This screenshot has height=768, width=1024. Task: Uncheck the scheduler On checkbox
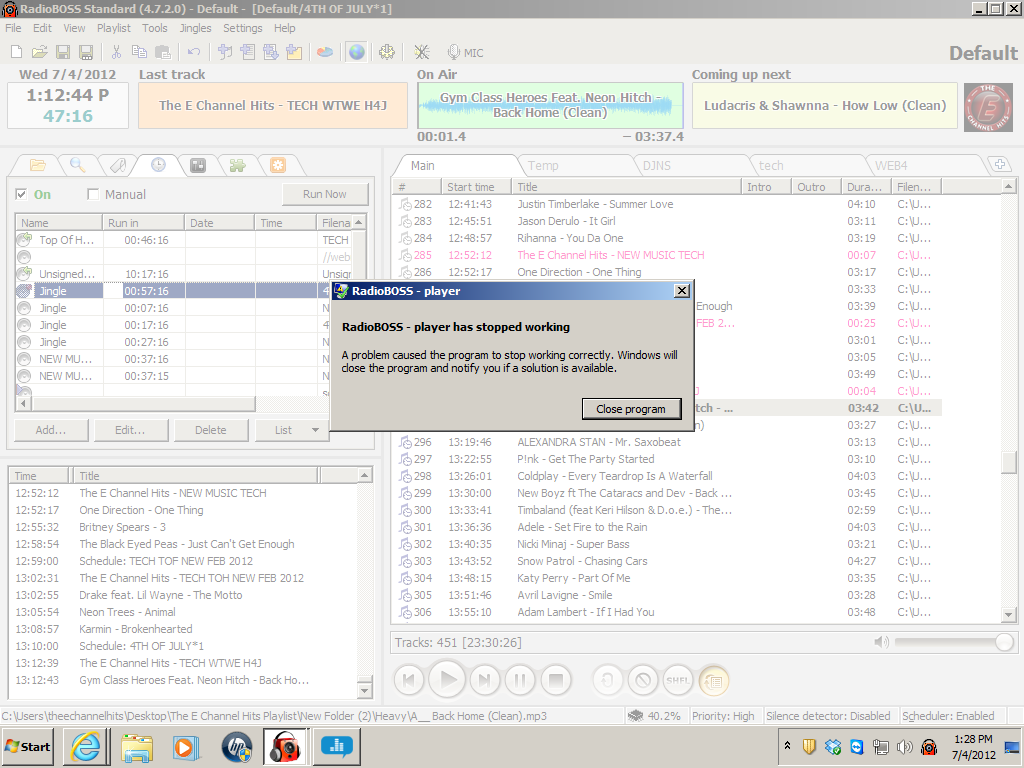point(22,194)
